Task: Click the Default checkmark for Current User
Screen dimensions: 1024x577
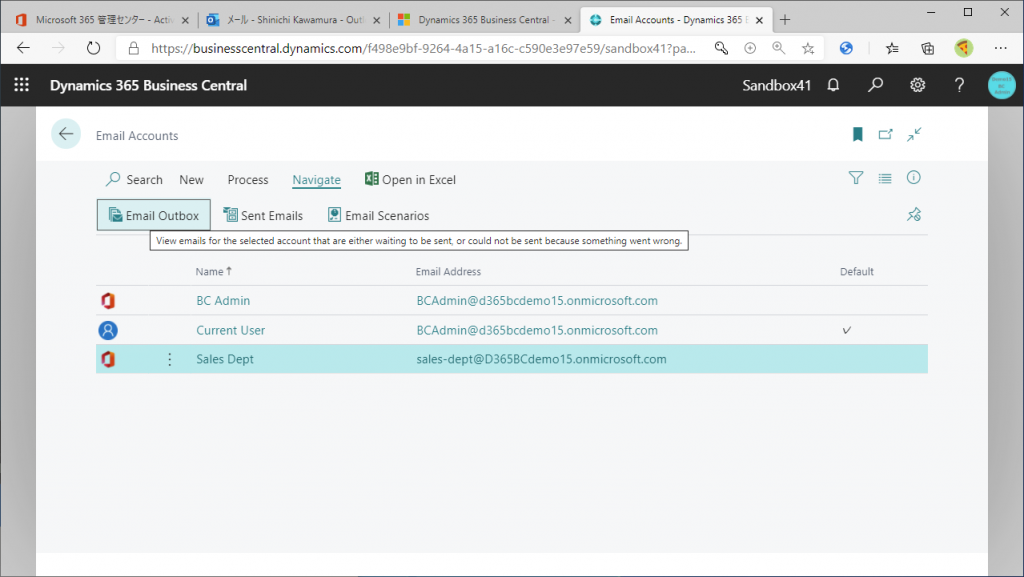Action: click(x=846, y=330)
